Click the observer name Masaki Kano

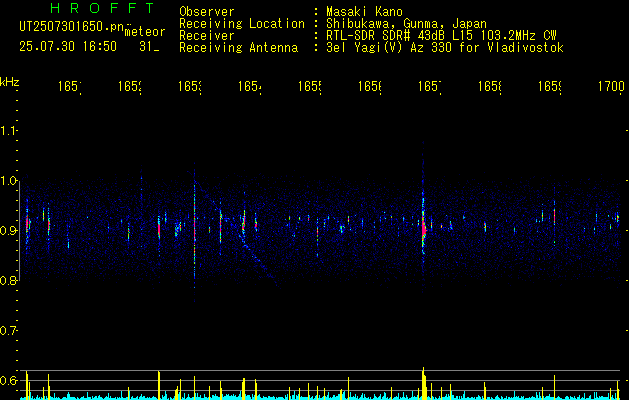364,12
